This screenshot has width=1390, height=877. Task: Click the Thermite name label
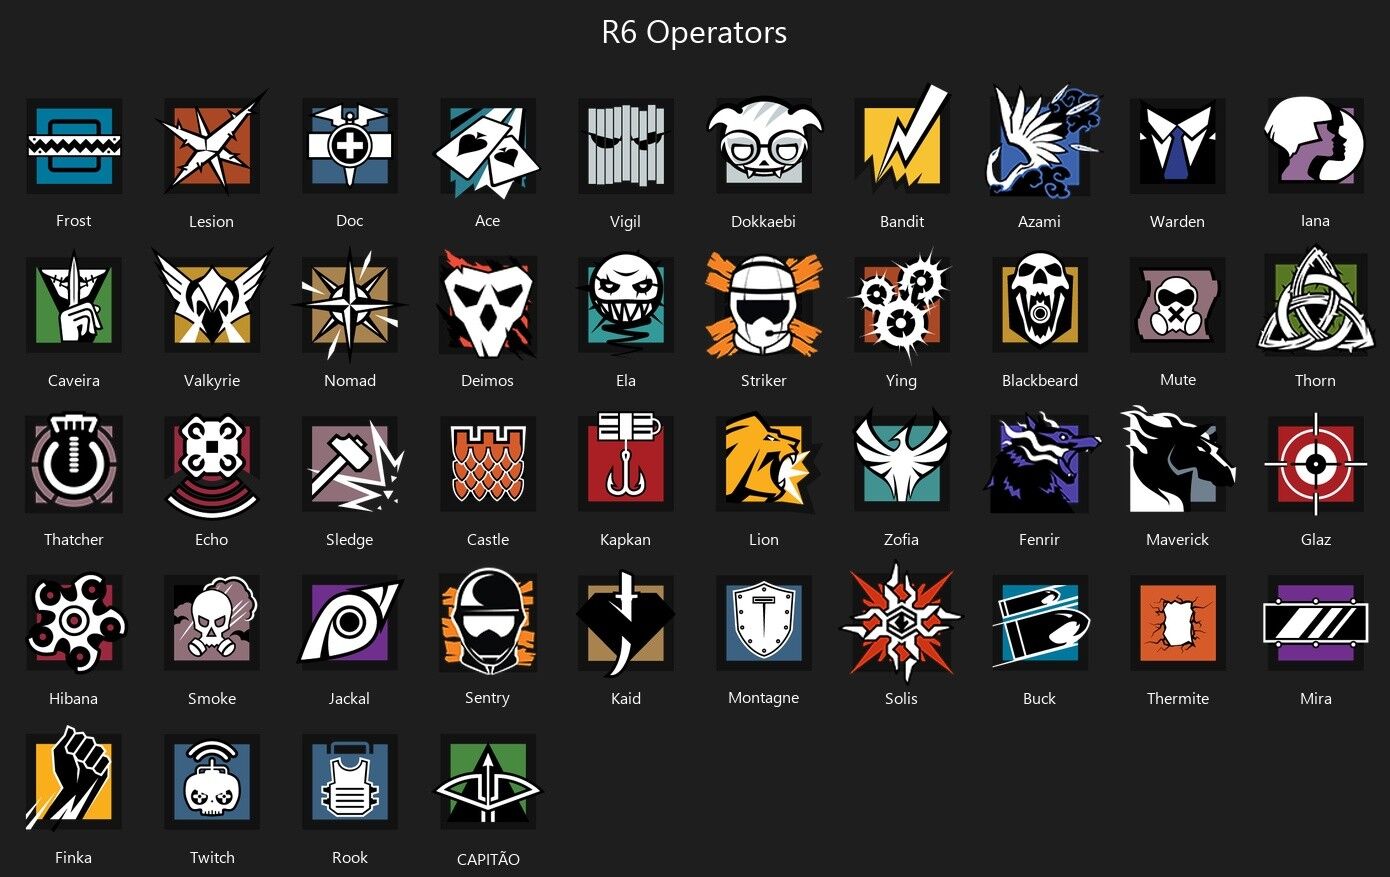click(1178, 698)
